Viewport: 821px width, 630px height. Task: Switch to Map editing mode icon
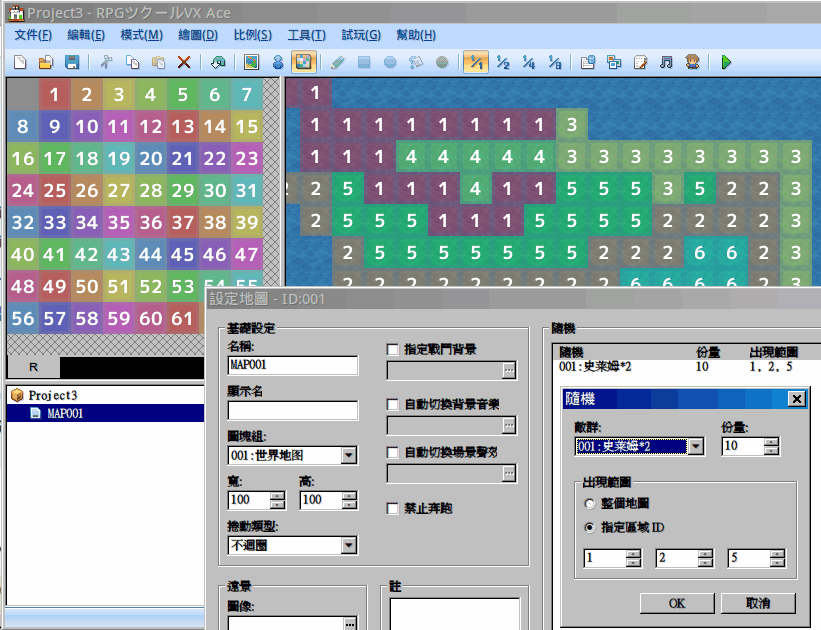pos(251,62)
